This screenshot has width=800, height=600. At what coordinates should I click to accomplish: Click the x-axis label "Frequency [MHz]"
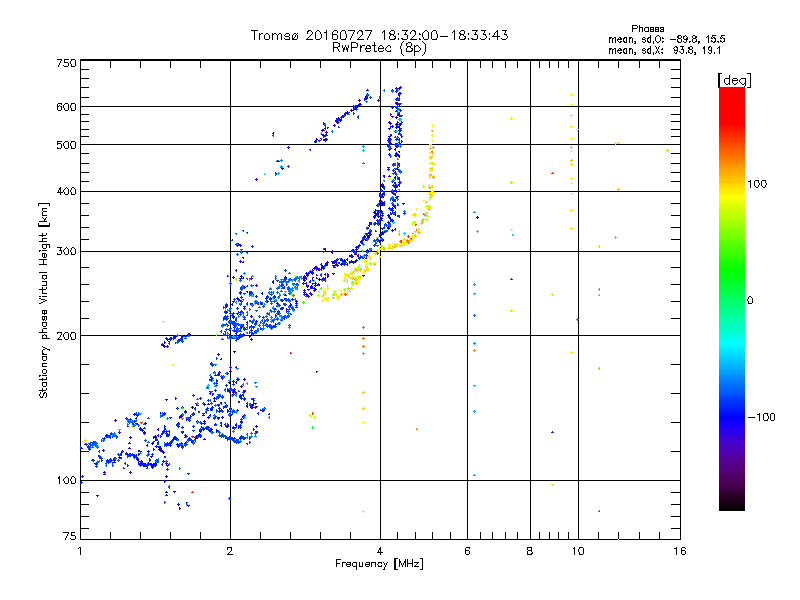379,564
